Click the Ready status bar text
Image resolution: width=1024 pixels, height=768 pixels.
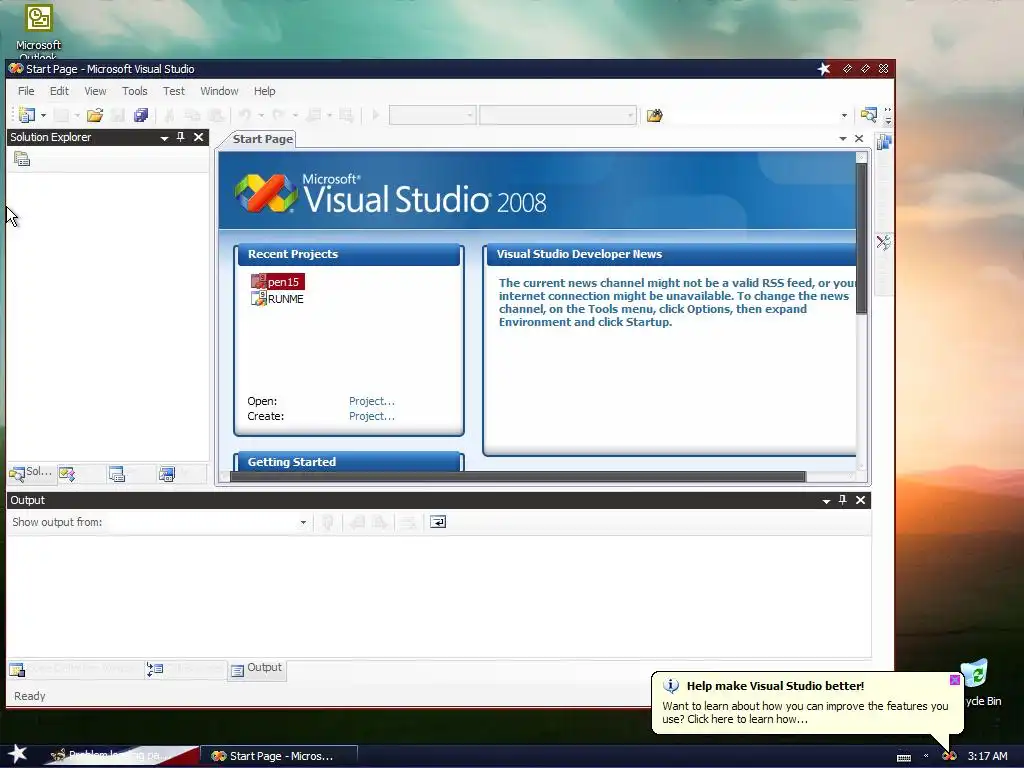point(30,696)
